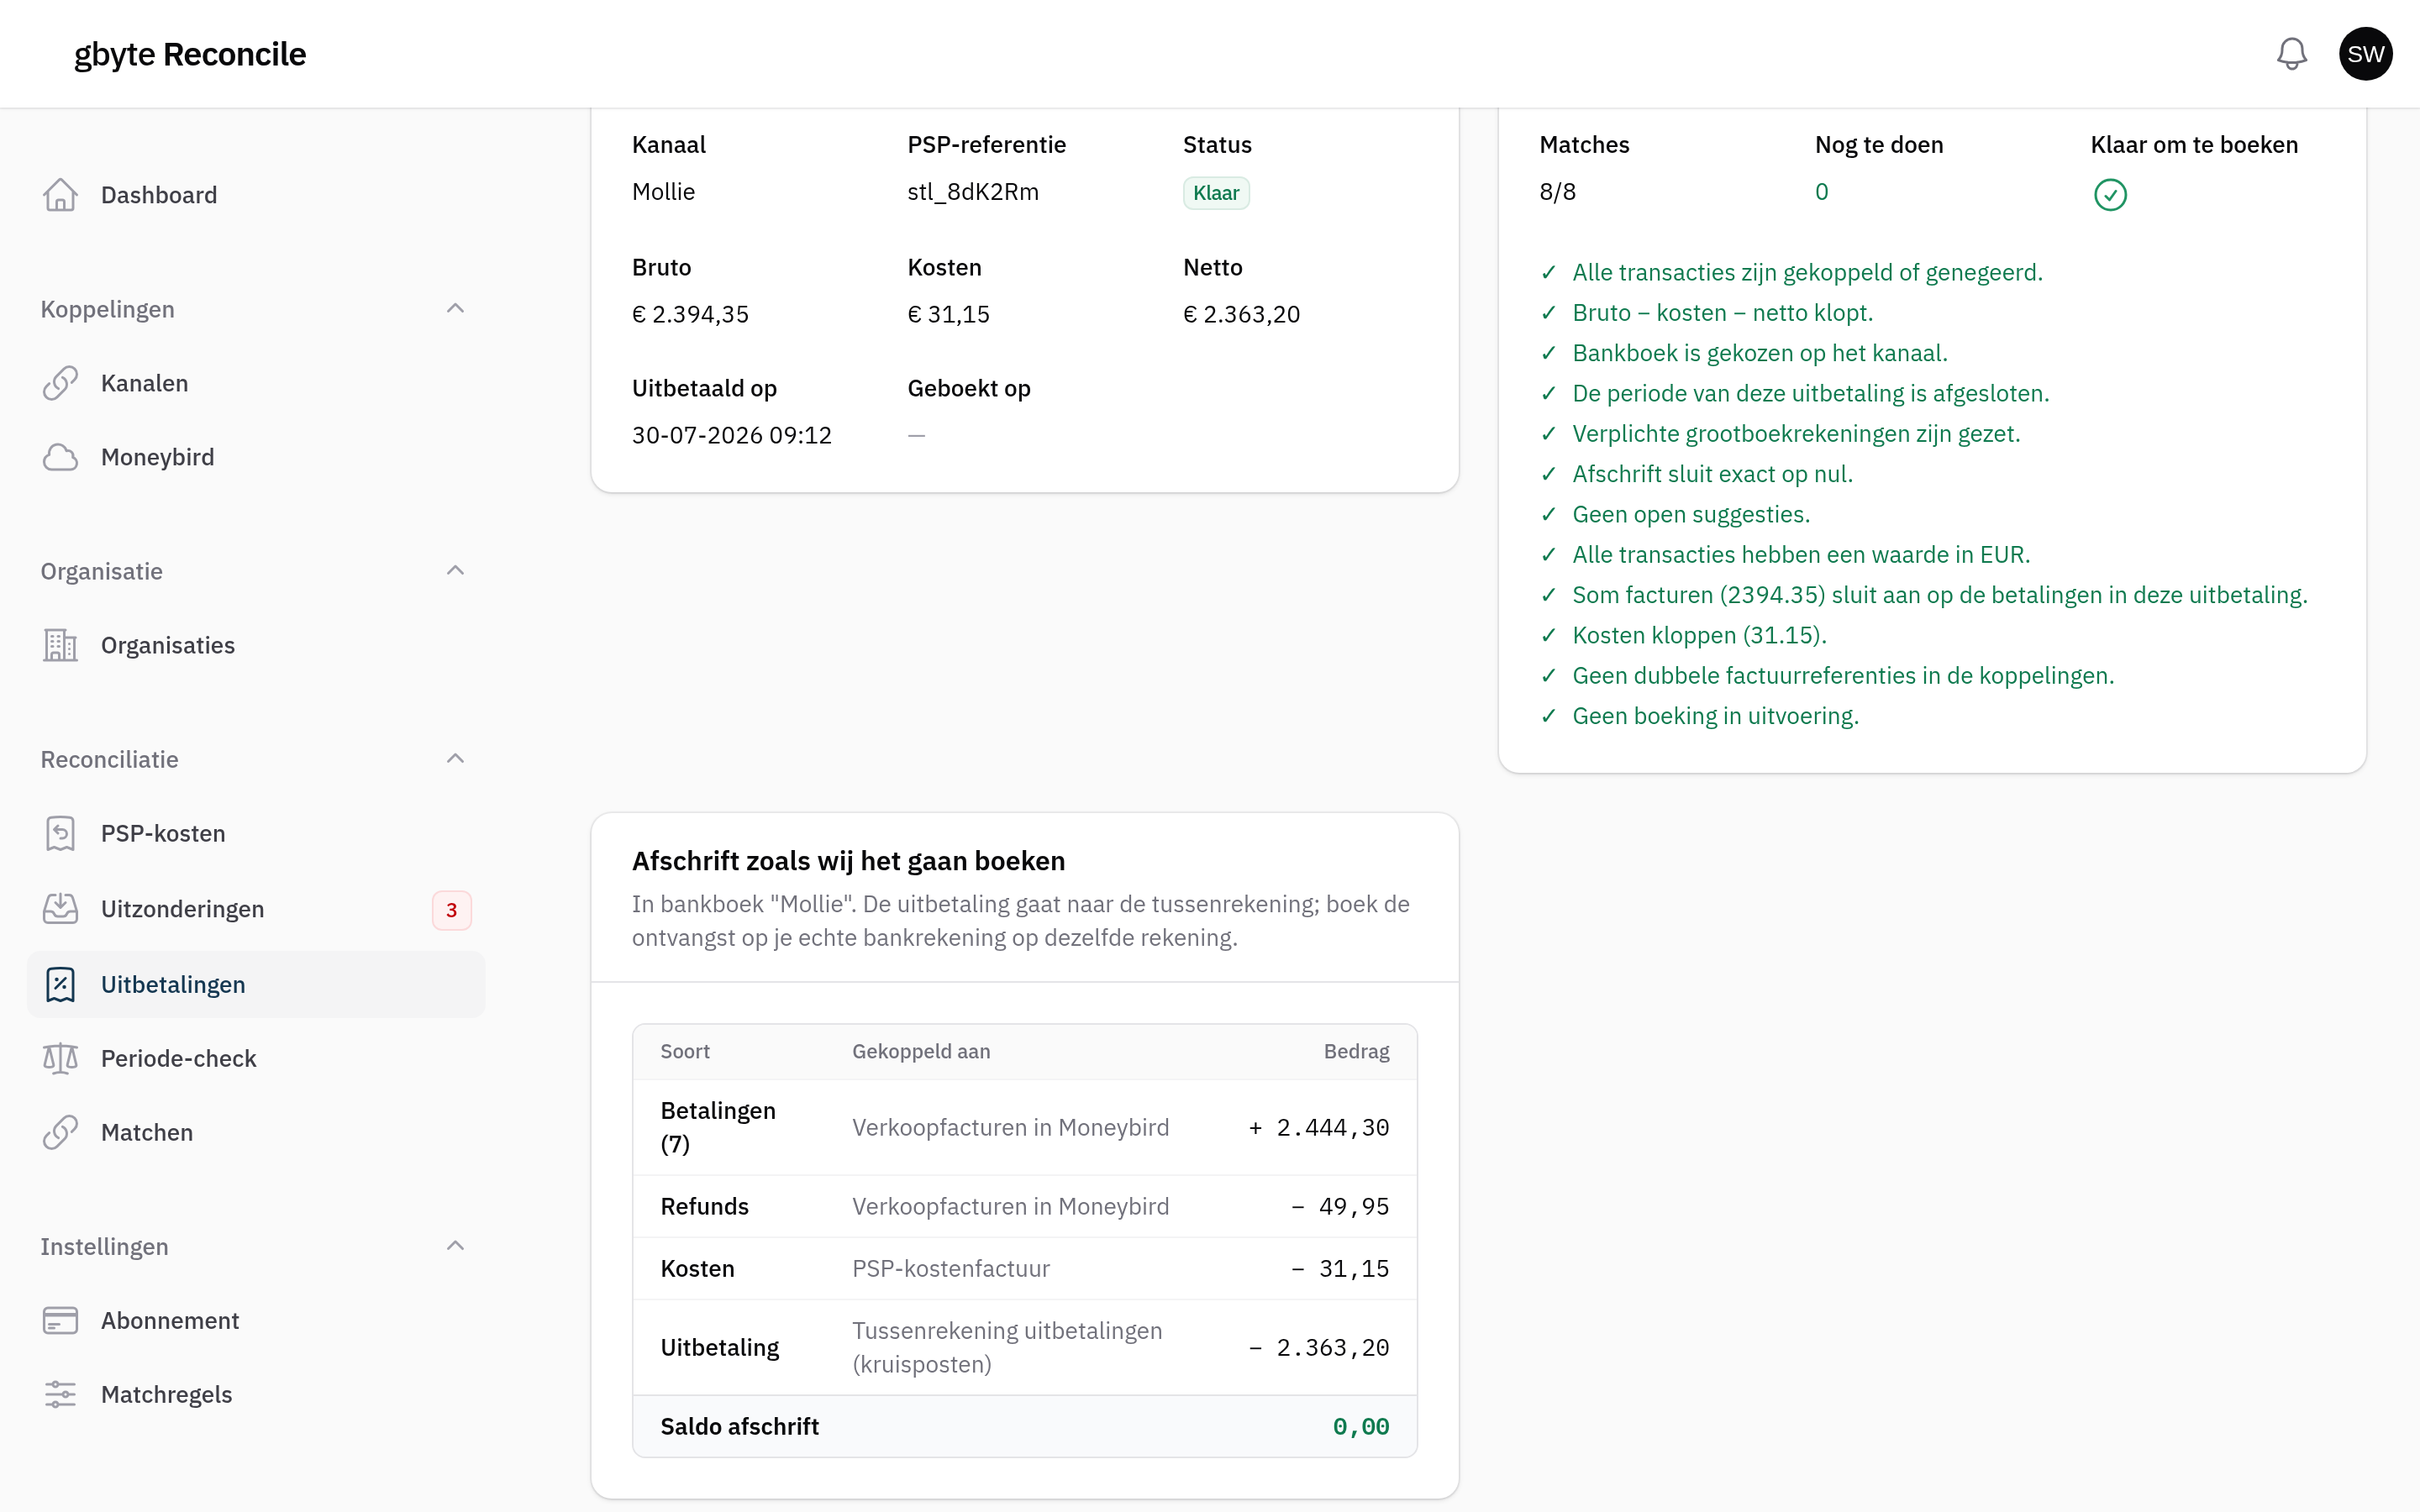Viewport: 2420px width, 1512px height.
Task: Go to Dashboard in the sidebar
Action: 256,195
